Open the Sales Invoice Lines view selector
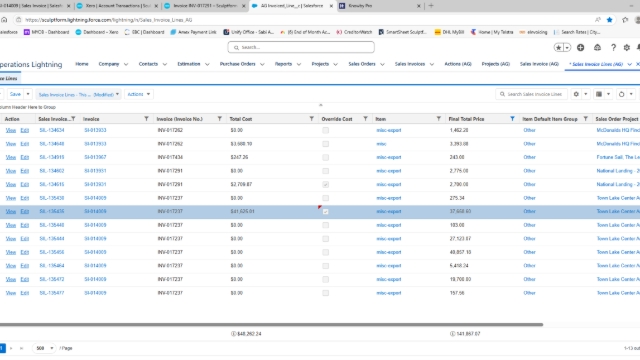This screenshot has width=640, height=360. (x=78, y=94)
